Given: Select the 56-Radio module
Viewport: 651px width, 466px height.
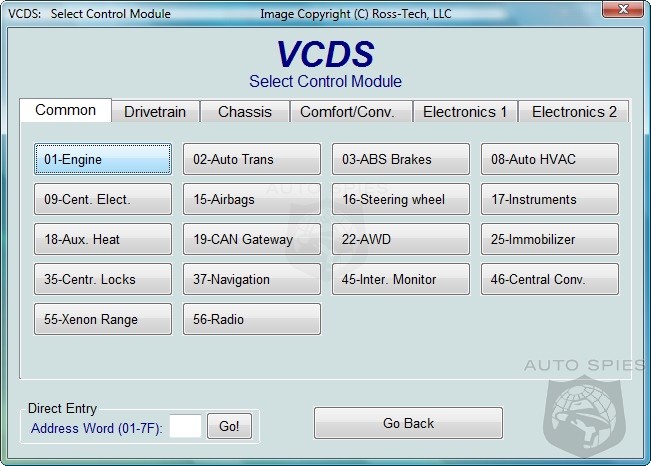Looking at the screenshot, I should 251,319.
